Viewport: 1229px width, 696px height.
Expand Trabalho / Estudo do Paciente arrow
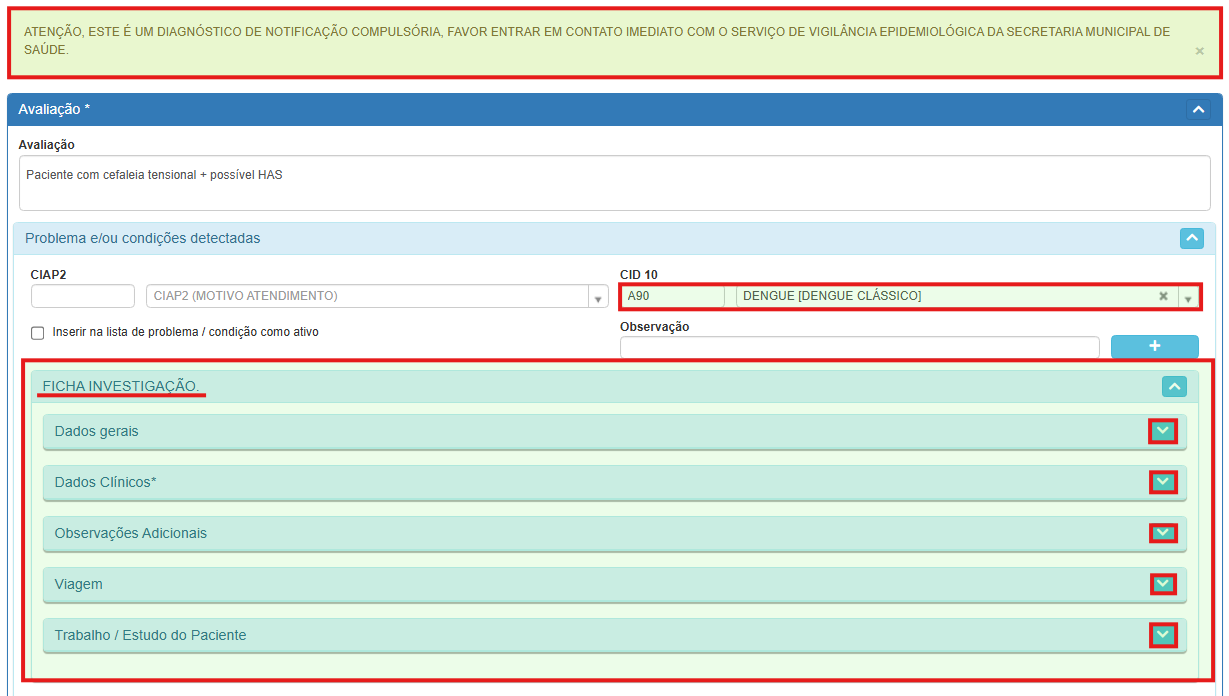(x=1162, y=635)
